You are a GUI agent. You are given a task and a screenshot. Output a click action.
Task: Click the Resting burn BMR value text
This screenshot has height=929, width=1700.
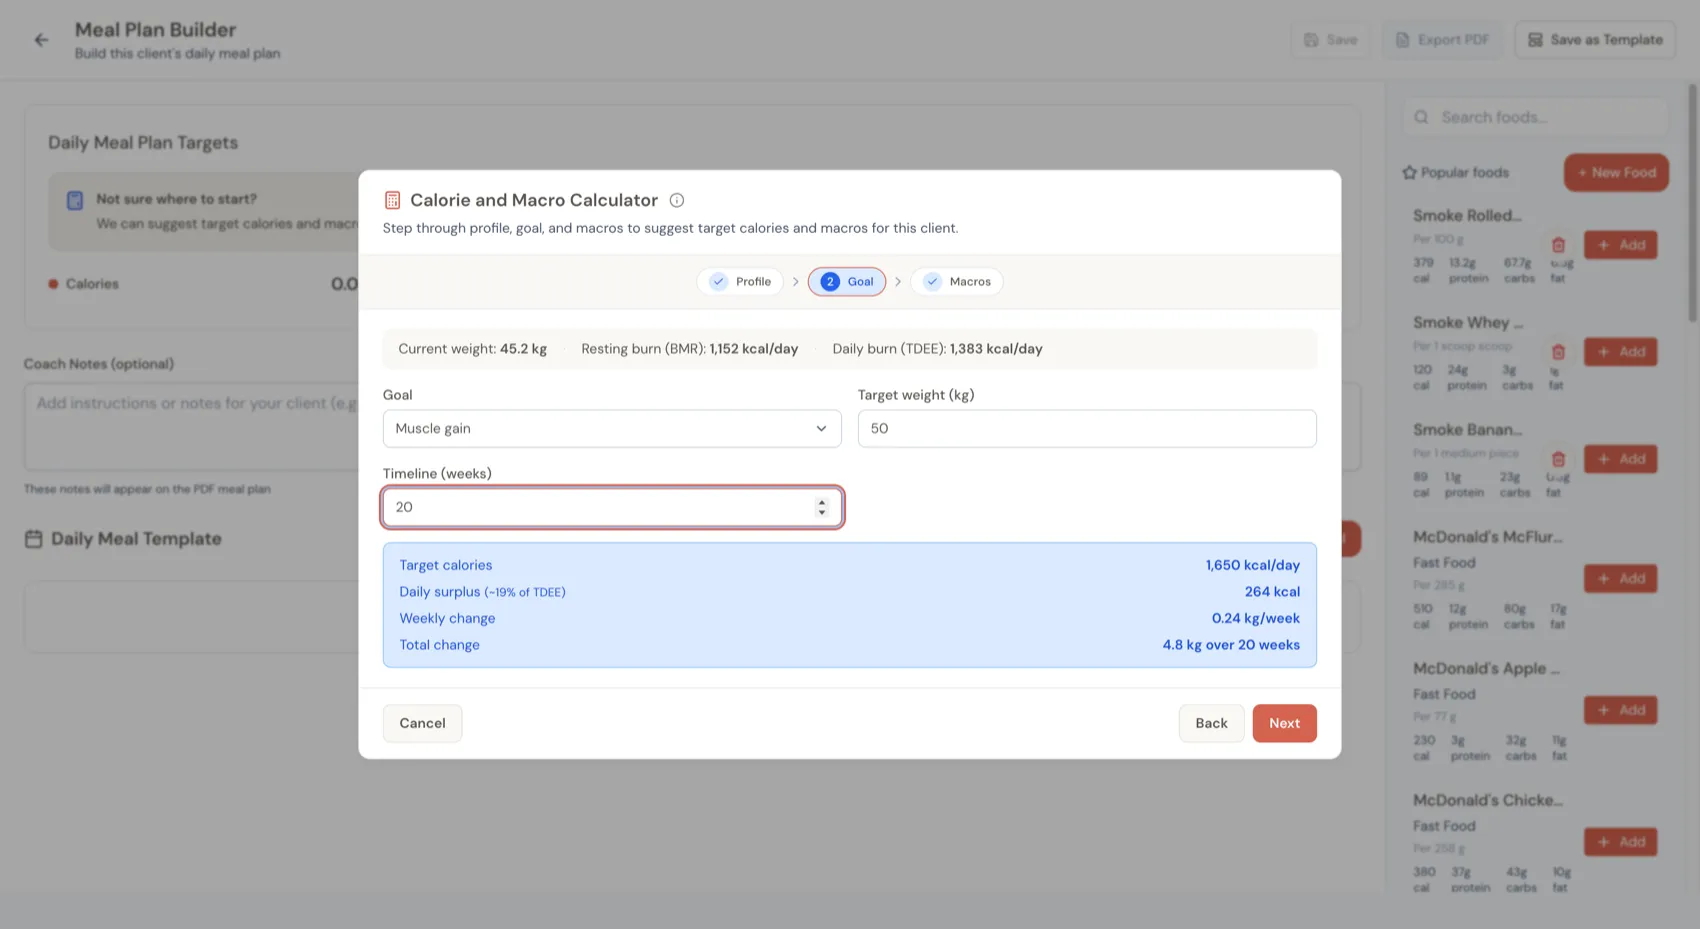[689, 349]
